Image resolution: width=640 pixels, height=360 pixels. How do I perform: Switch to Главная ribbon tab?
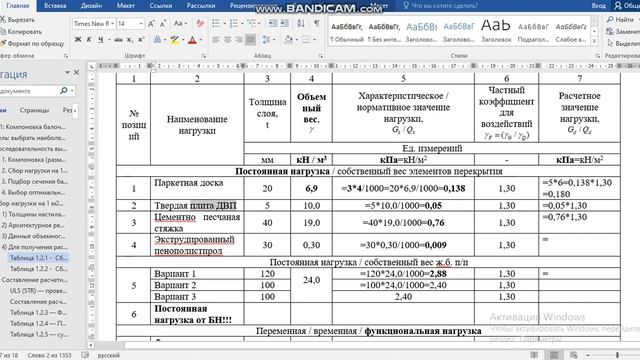click(x=18, y=6)
